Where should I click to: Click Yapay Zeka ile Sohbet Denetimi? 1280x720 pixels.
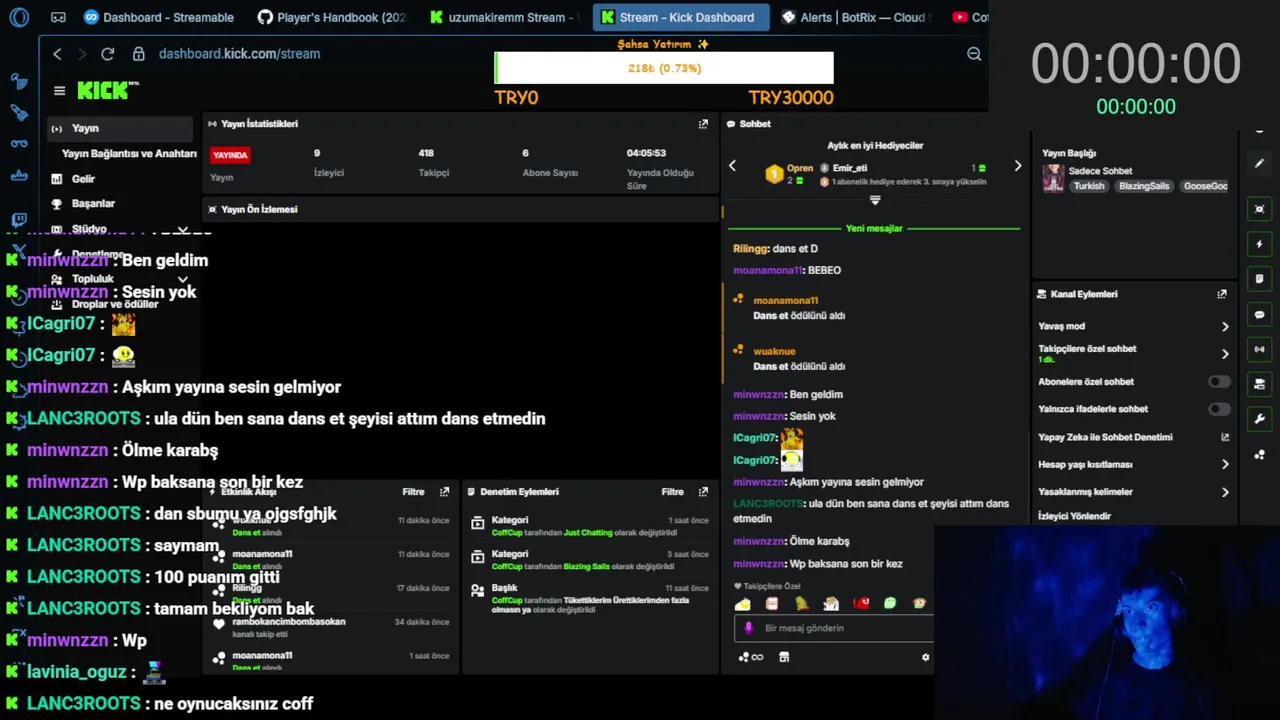click(x=1105, y=437)
